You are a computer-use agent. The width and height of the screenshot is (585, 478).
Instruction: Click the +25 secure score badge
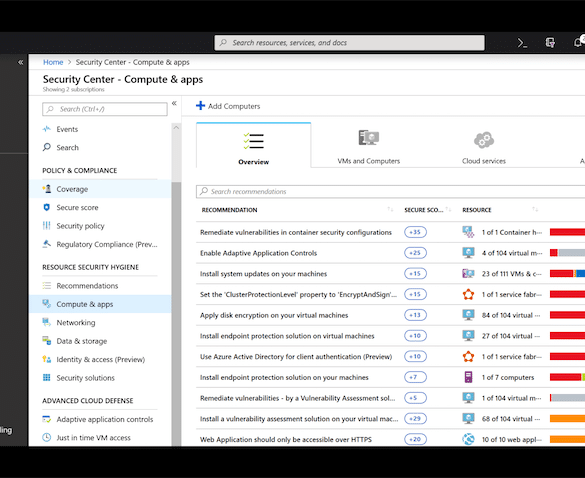point(415,253)
